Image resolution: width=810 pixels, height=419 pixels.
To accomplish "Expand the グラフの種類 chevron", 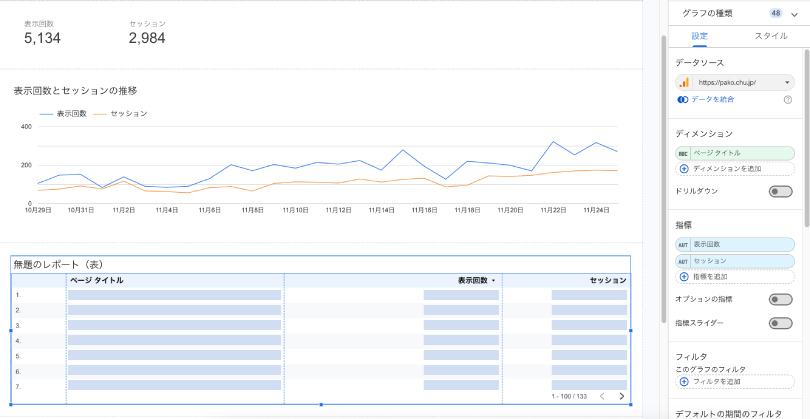I will pyautogui.click(x=795, y=14).
